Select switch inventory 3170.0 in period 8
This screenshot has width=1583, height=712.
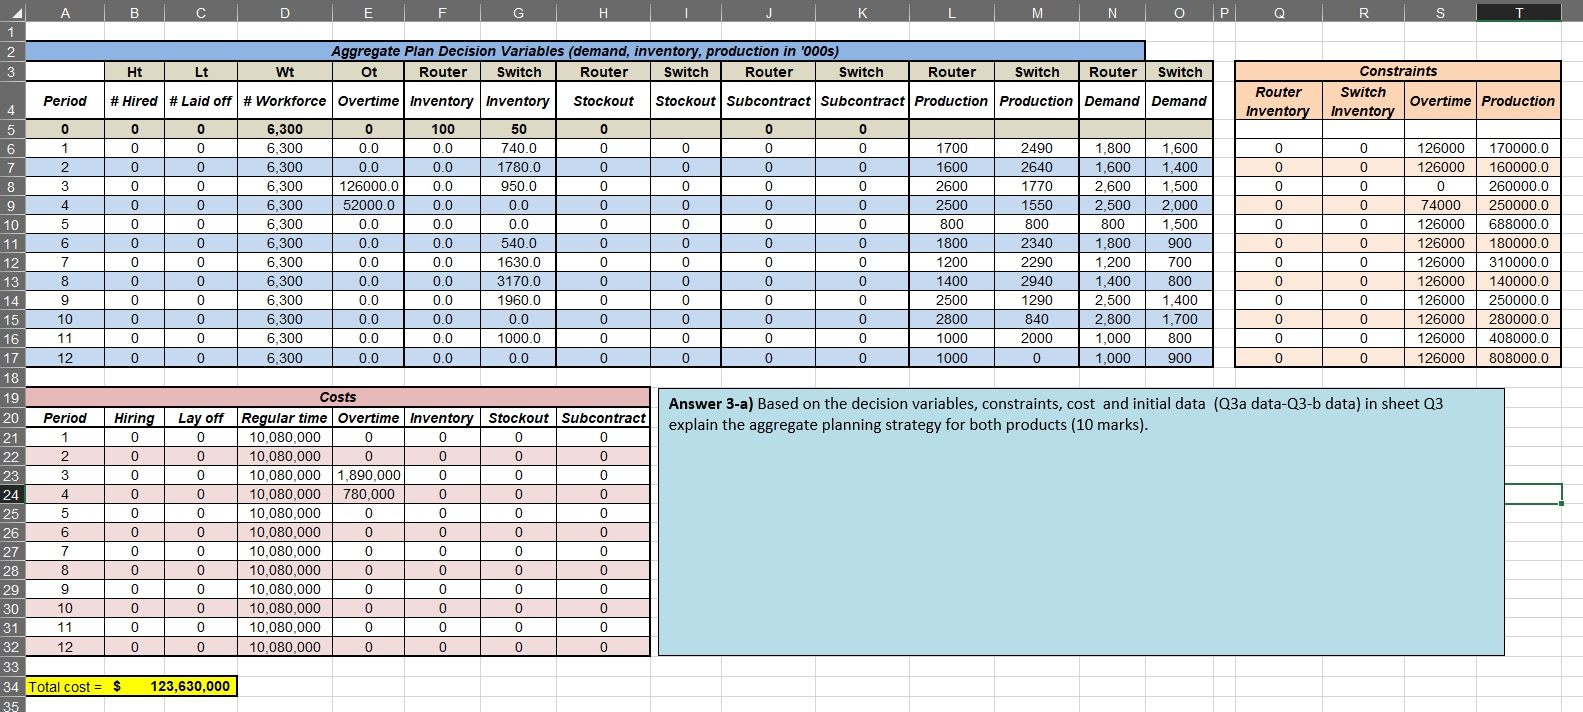[519, 281]
